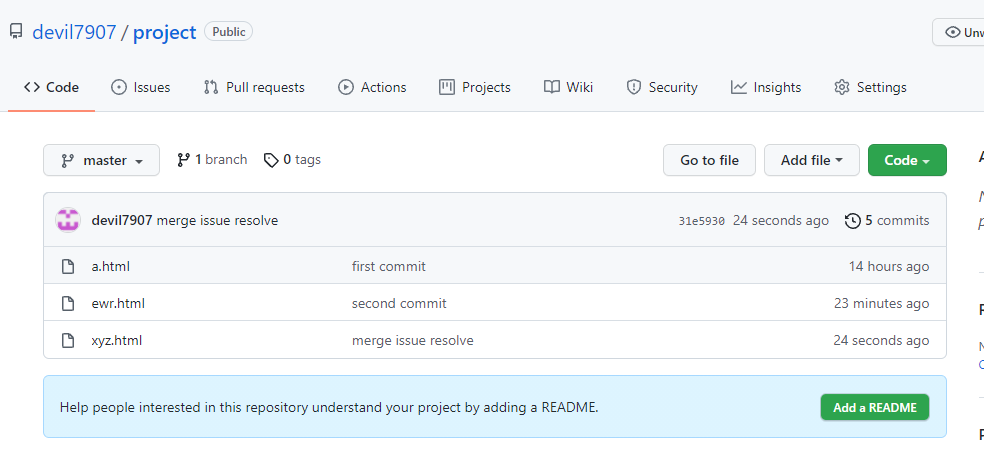Click the devil7907 avatar image
984x455 pixels.
[68, 221]
